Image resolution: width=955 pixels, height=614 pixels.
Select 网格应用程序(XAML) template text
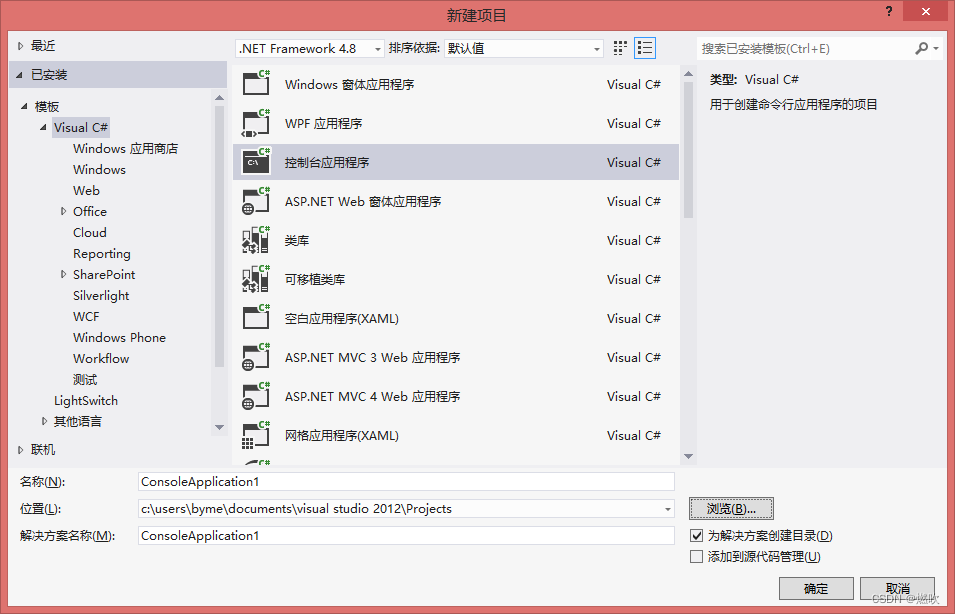tap(342, 436)
